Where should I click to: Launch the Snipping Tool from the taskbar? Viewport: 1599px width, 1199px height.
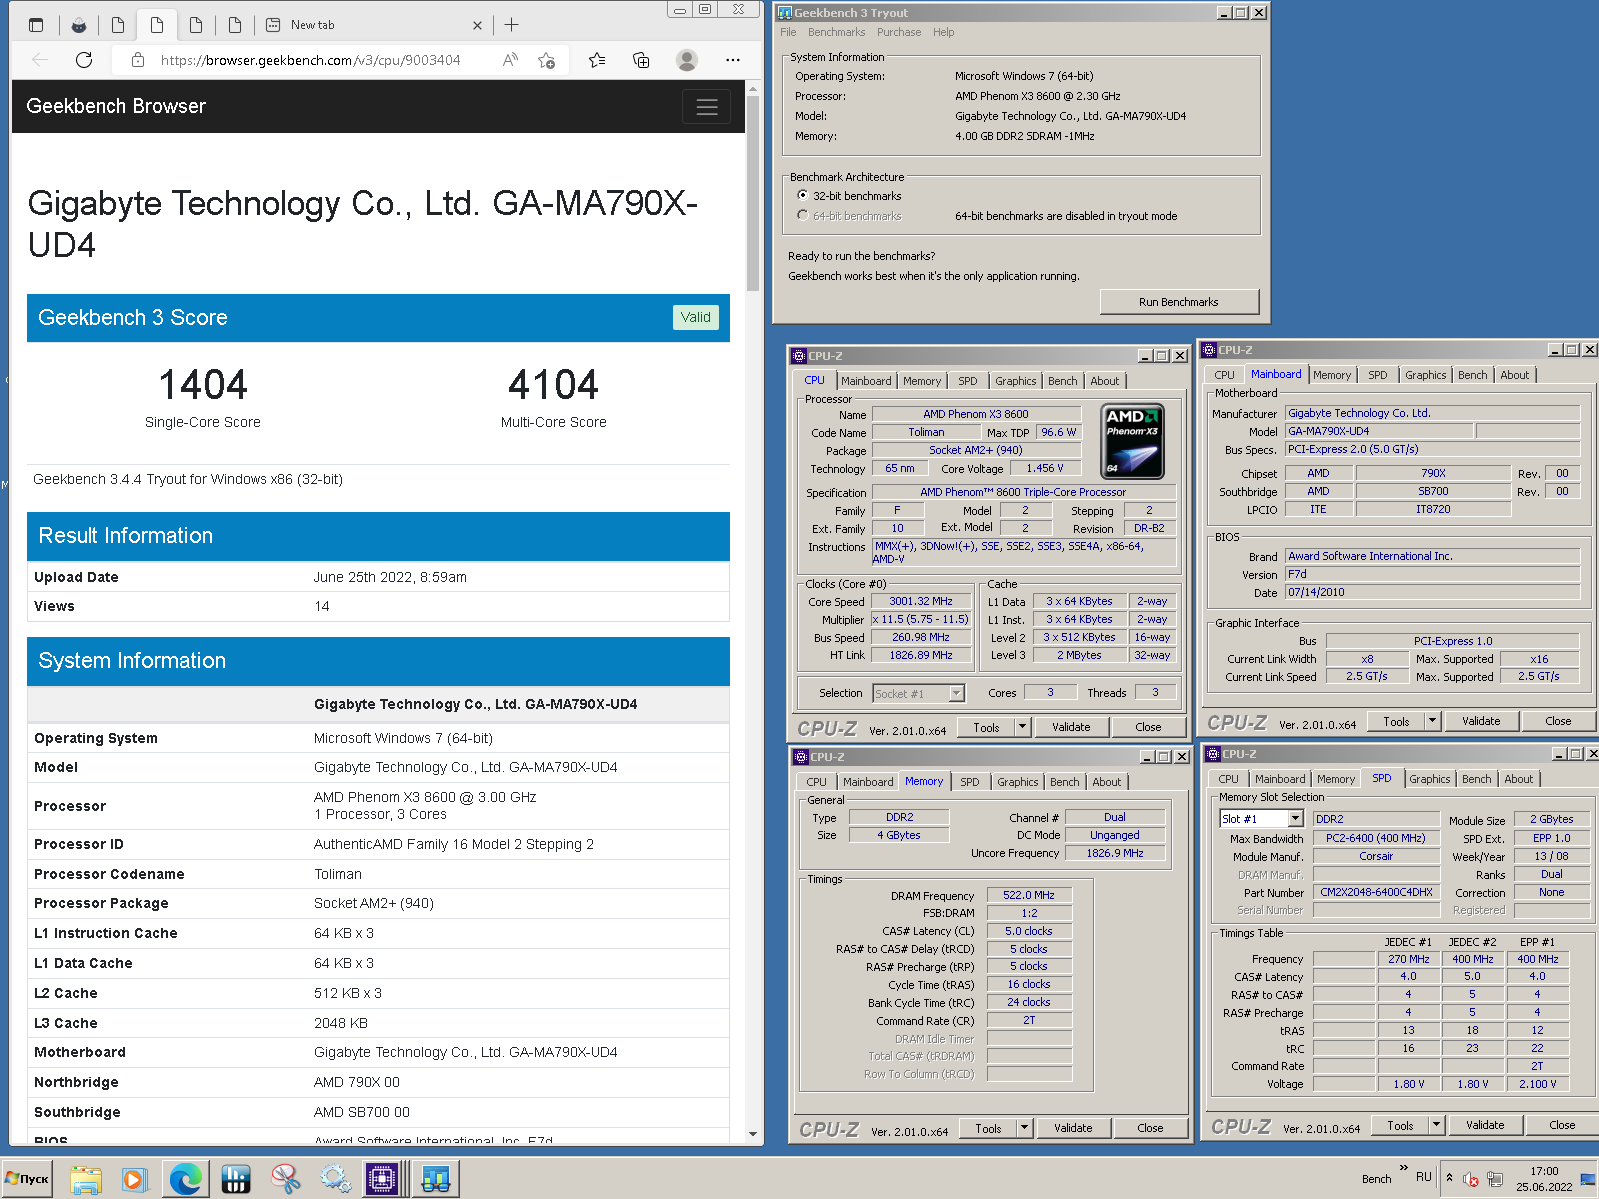[286, 1179]
